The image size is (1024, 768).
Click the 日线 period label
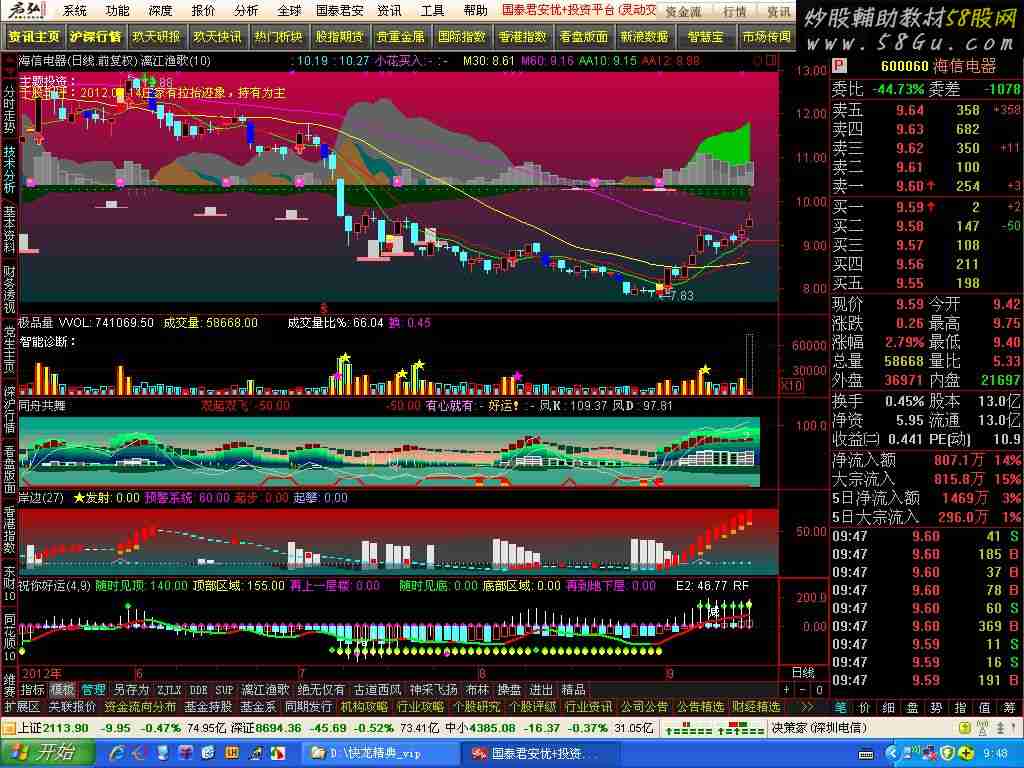[x=803, y=673]
